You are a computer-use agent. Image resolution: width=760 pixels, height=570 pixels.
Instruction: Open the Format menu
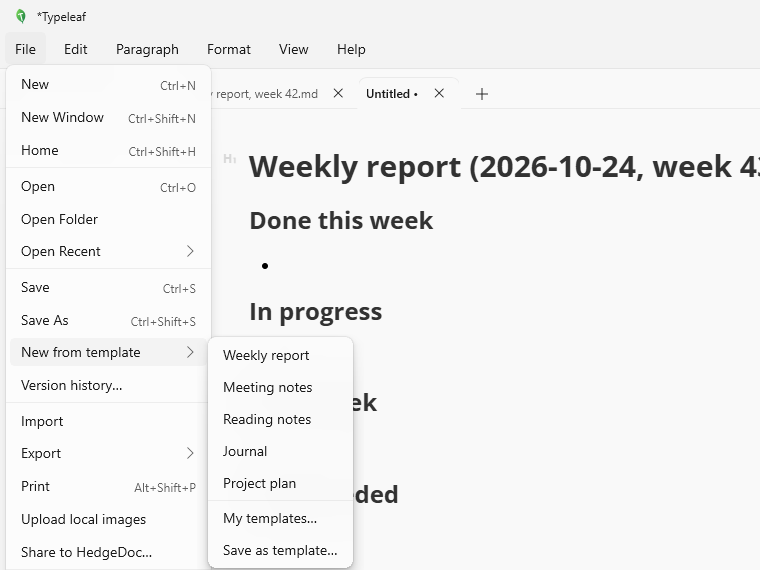coord(229,49)
